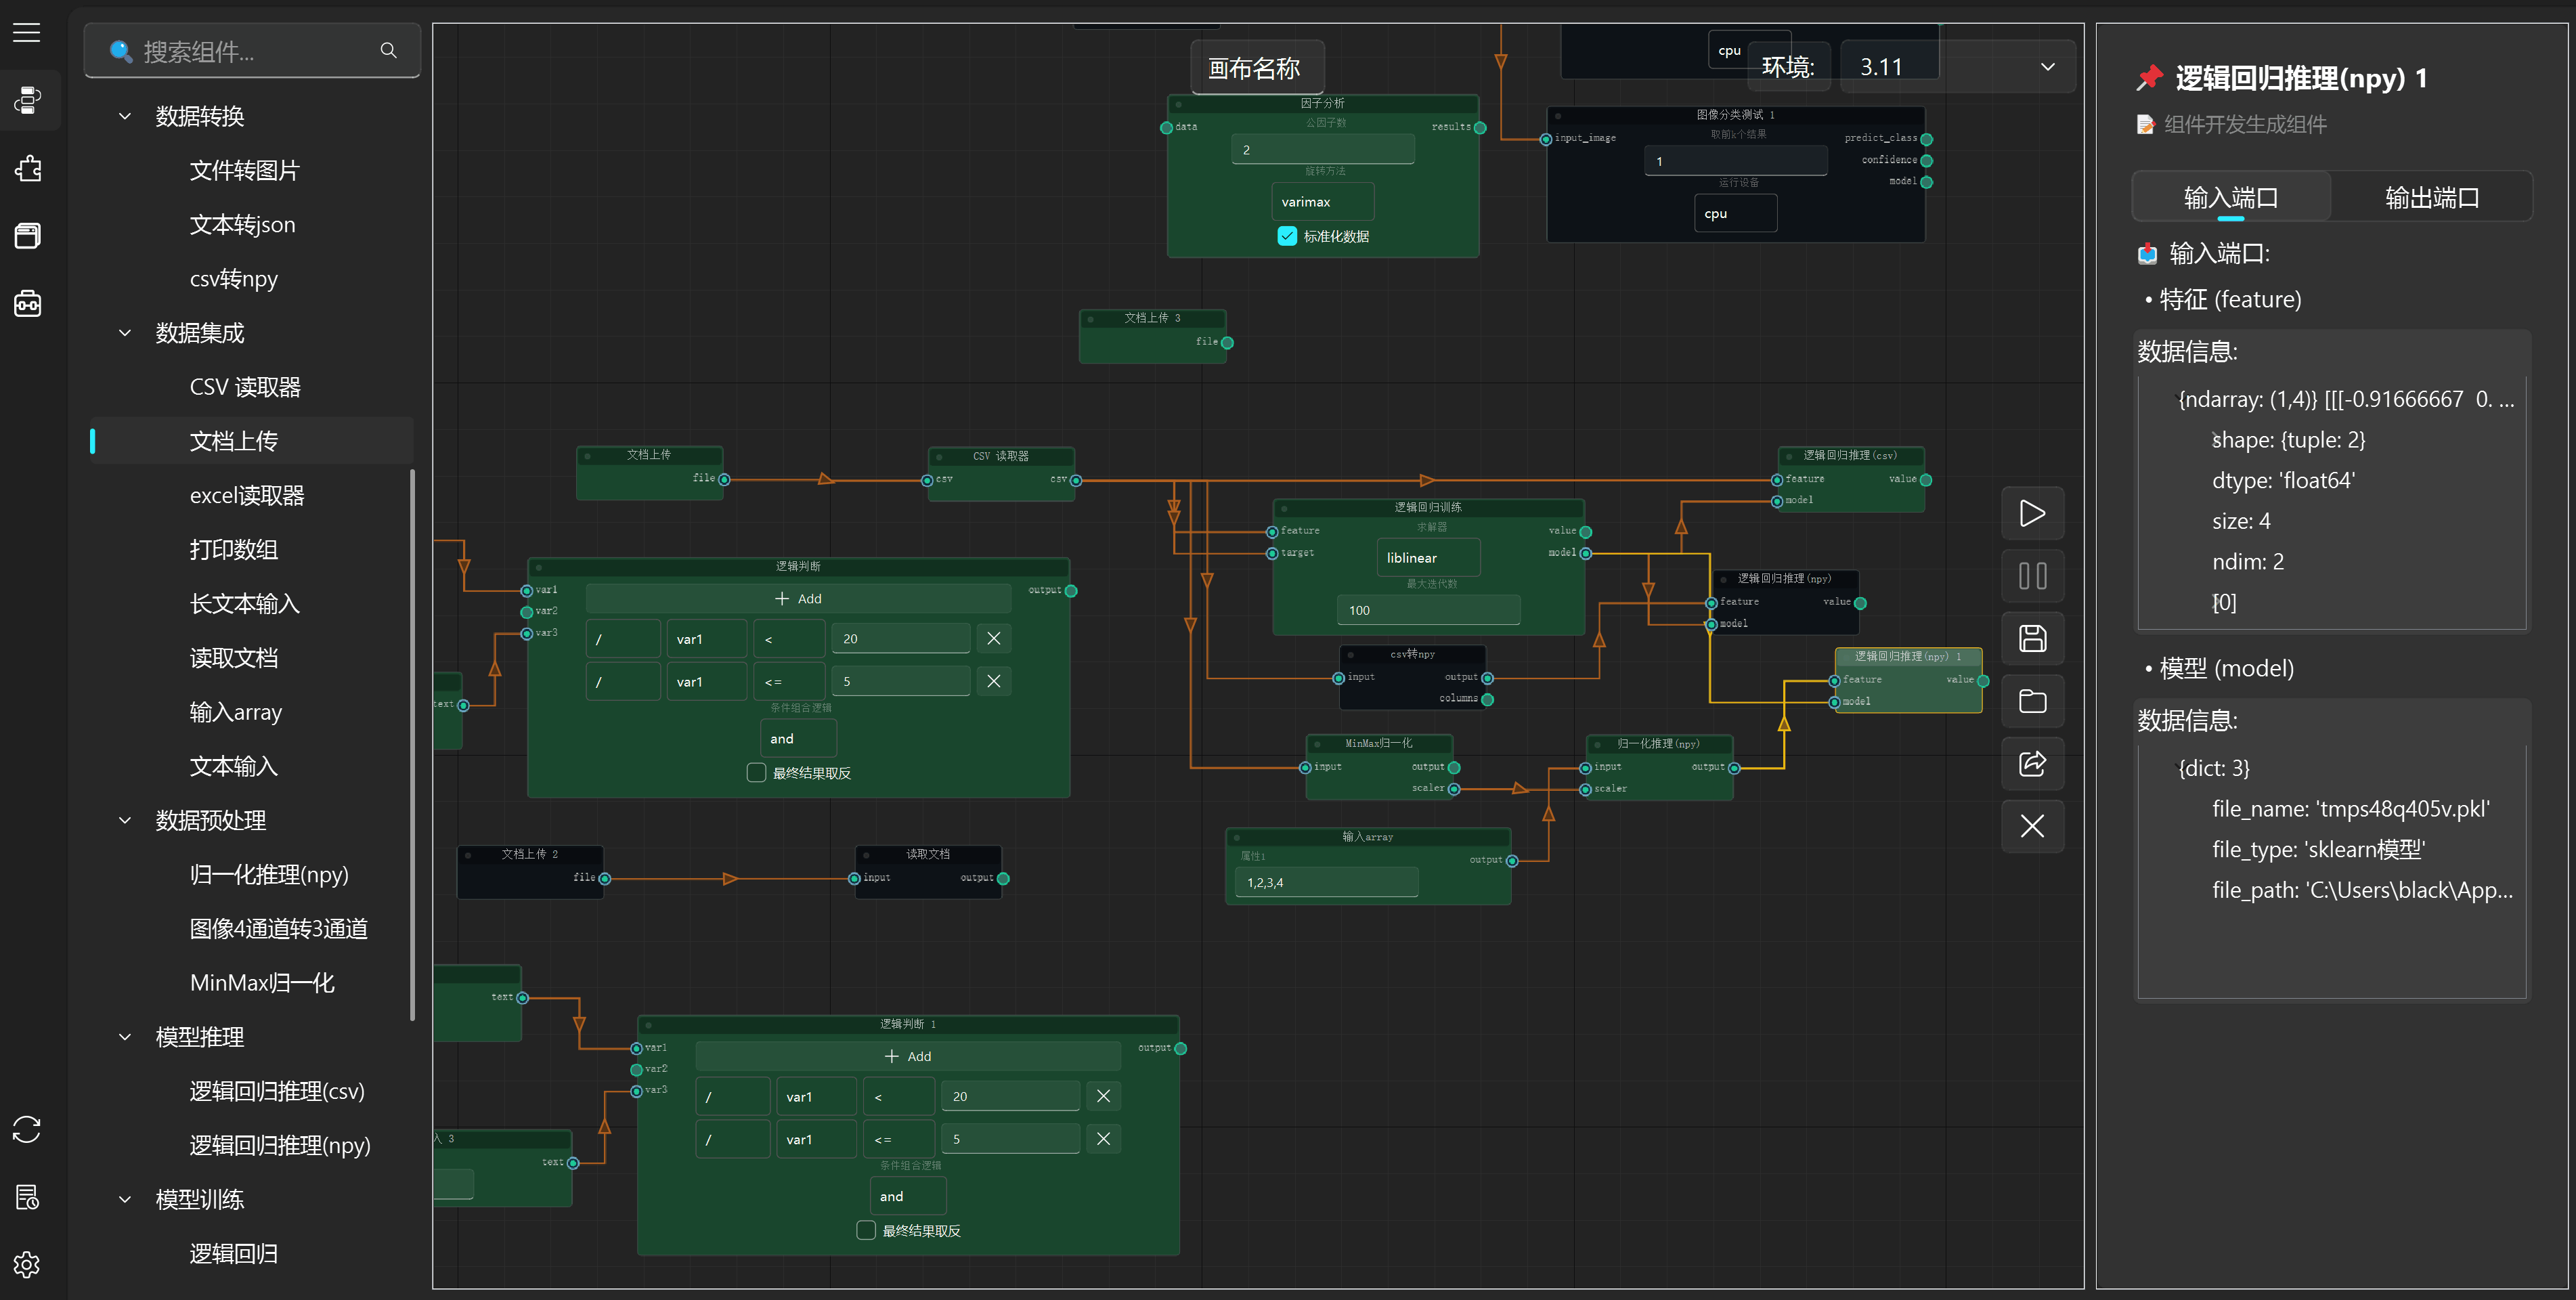
Task: Select 逻辑回归 under 模型训练
Action: click(x=251, y=1253)
